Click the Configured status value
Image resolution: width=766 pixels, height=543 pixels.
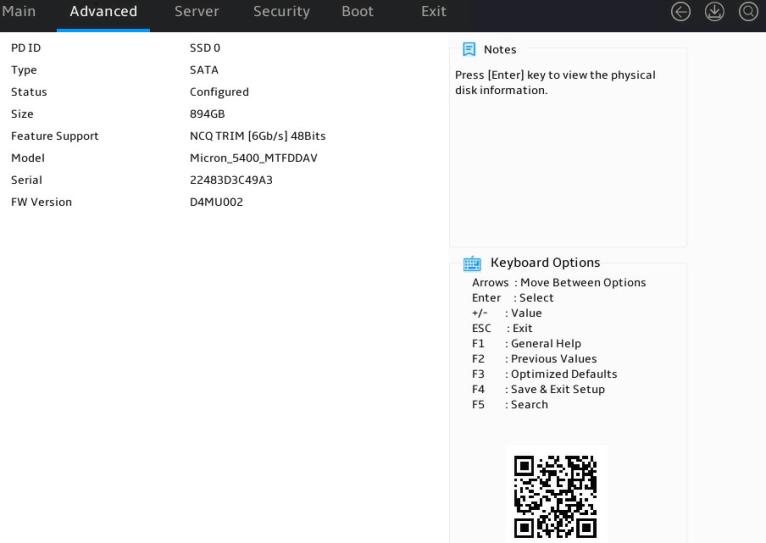[219, 92]
